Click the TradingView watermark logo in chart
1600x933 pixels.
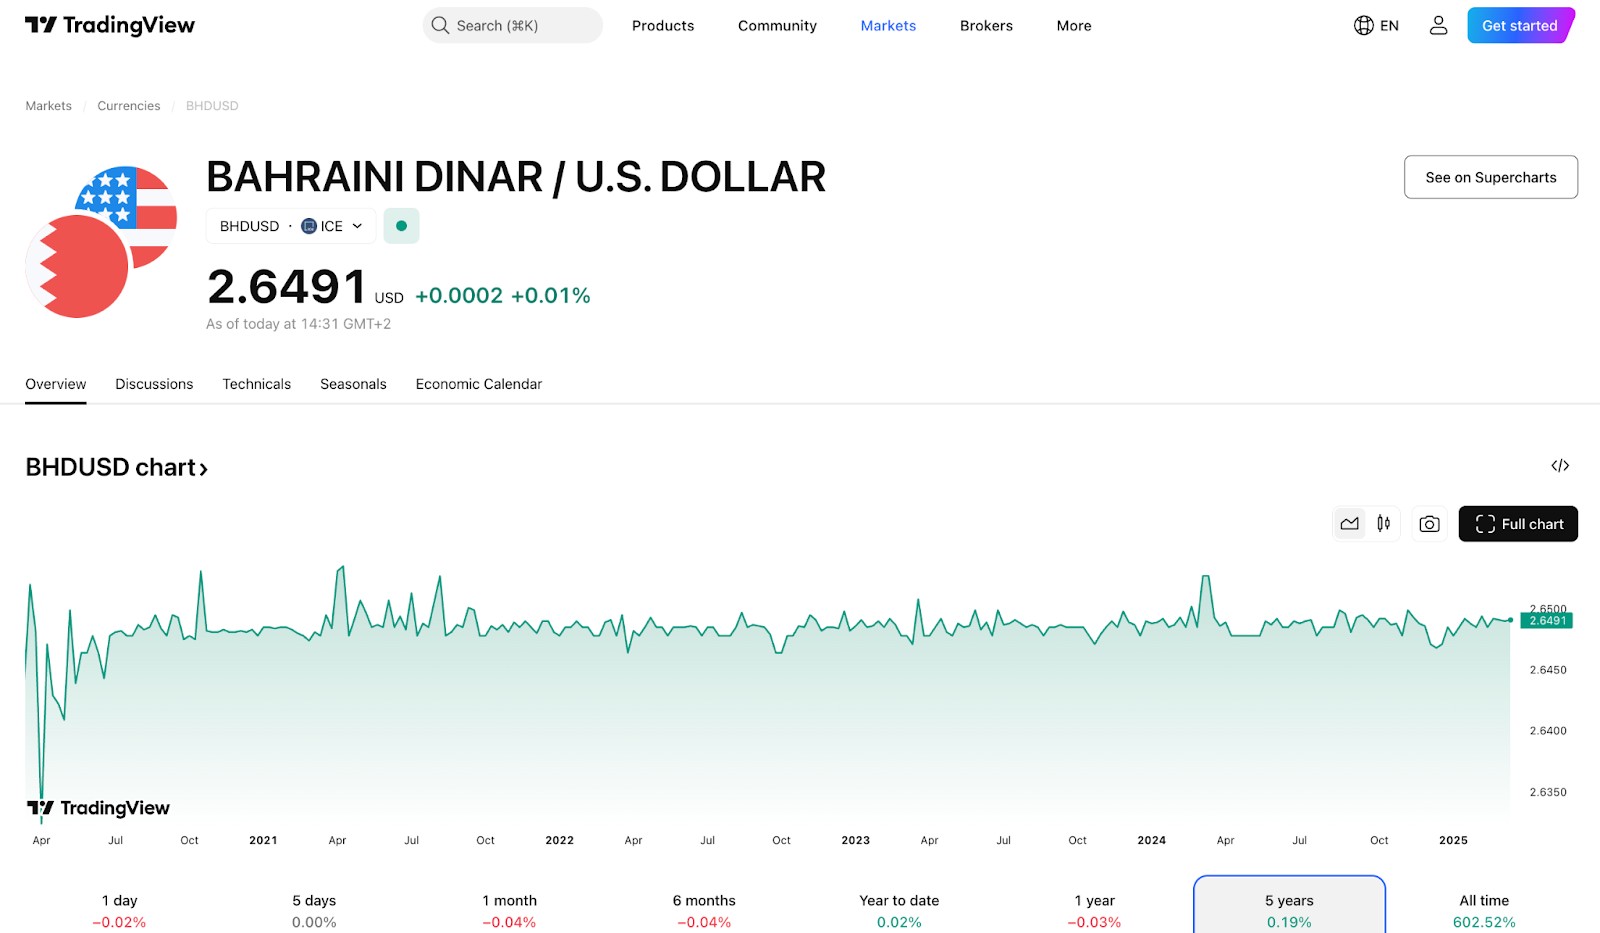[98, 808]
